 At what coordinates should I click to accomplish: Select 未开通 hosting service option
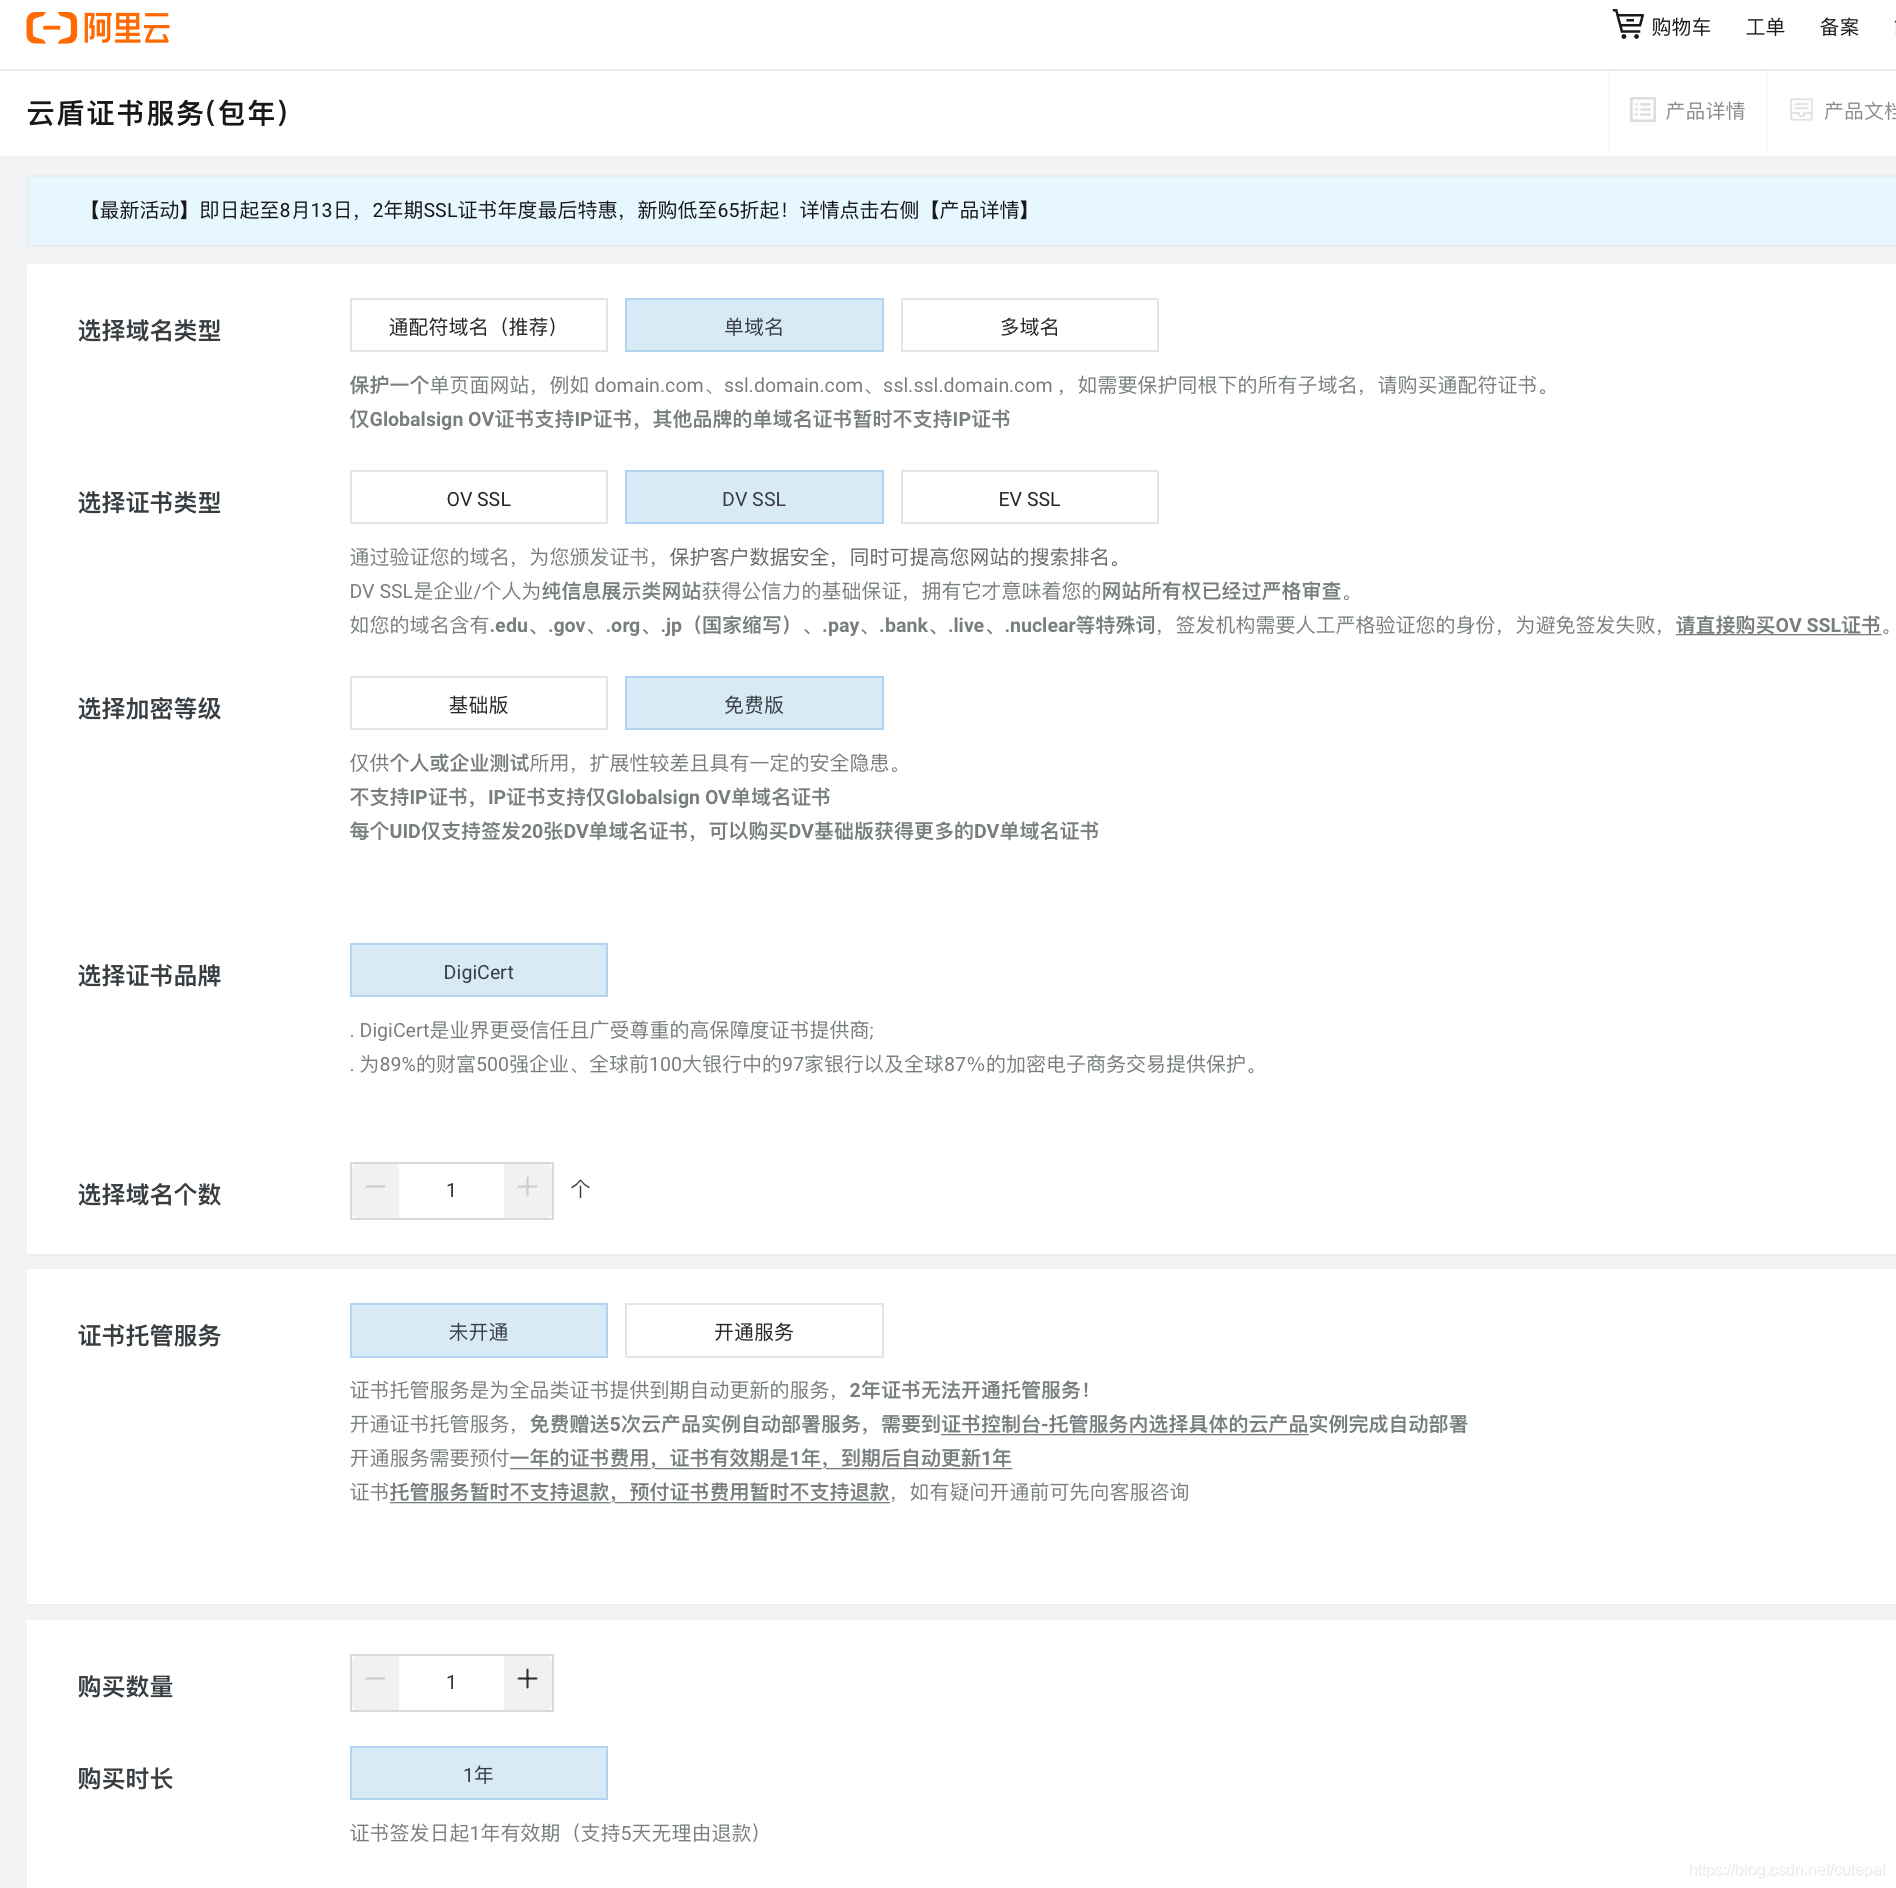pyautogui.click(x=478, y=1331)
